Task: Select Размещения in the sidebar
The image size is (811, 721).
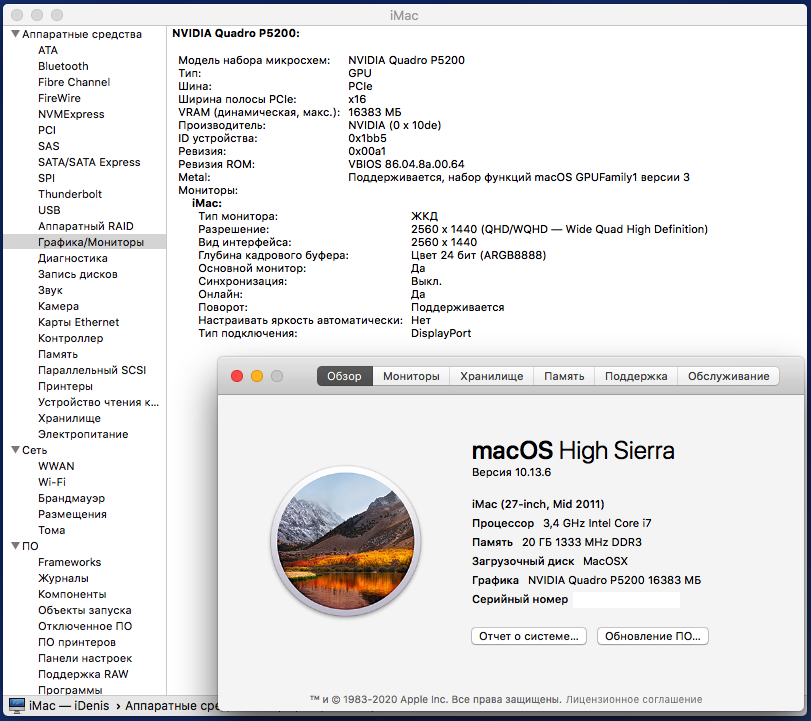Action: pyautogui.click(x=72, y=514)
